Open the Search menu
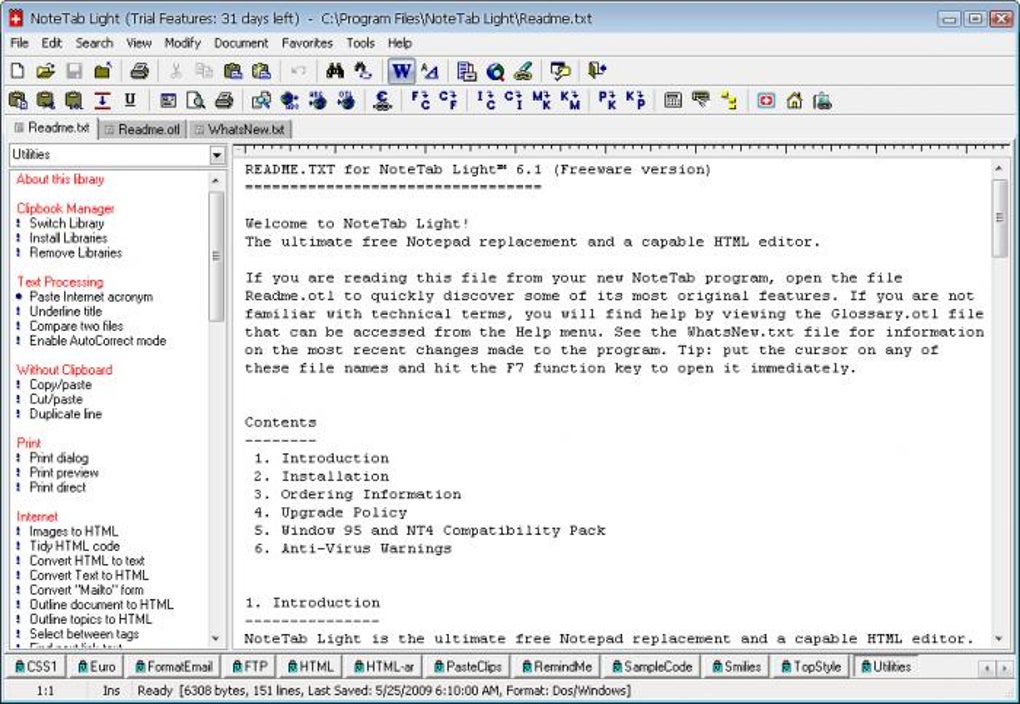 94,43
